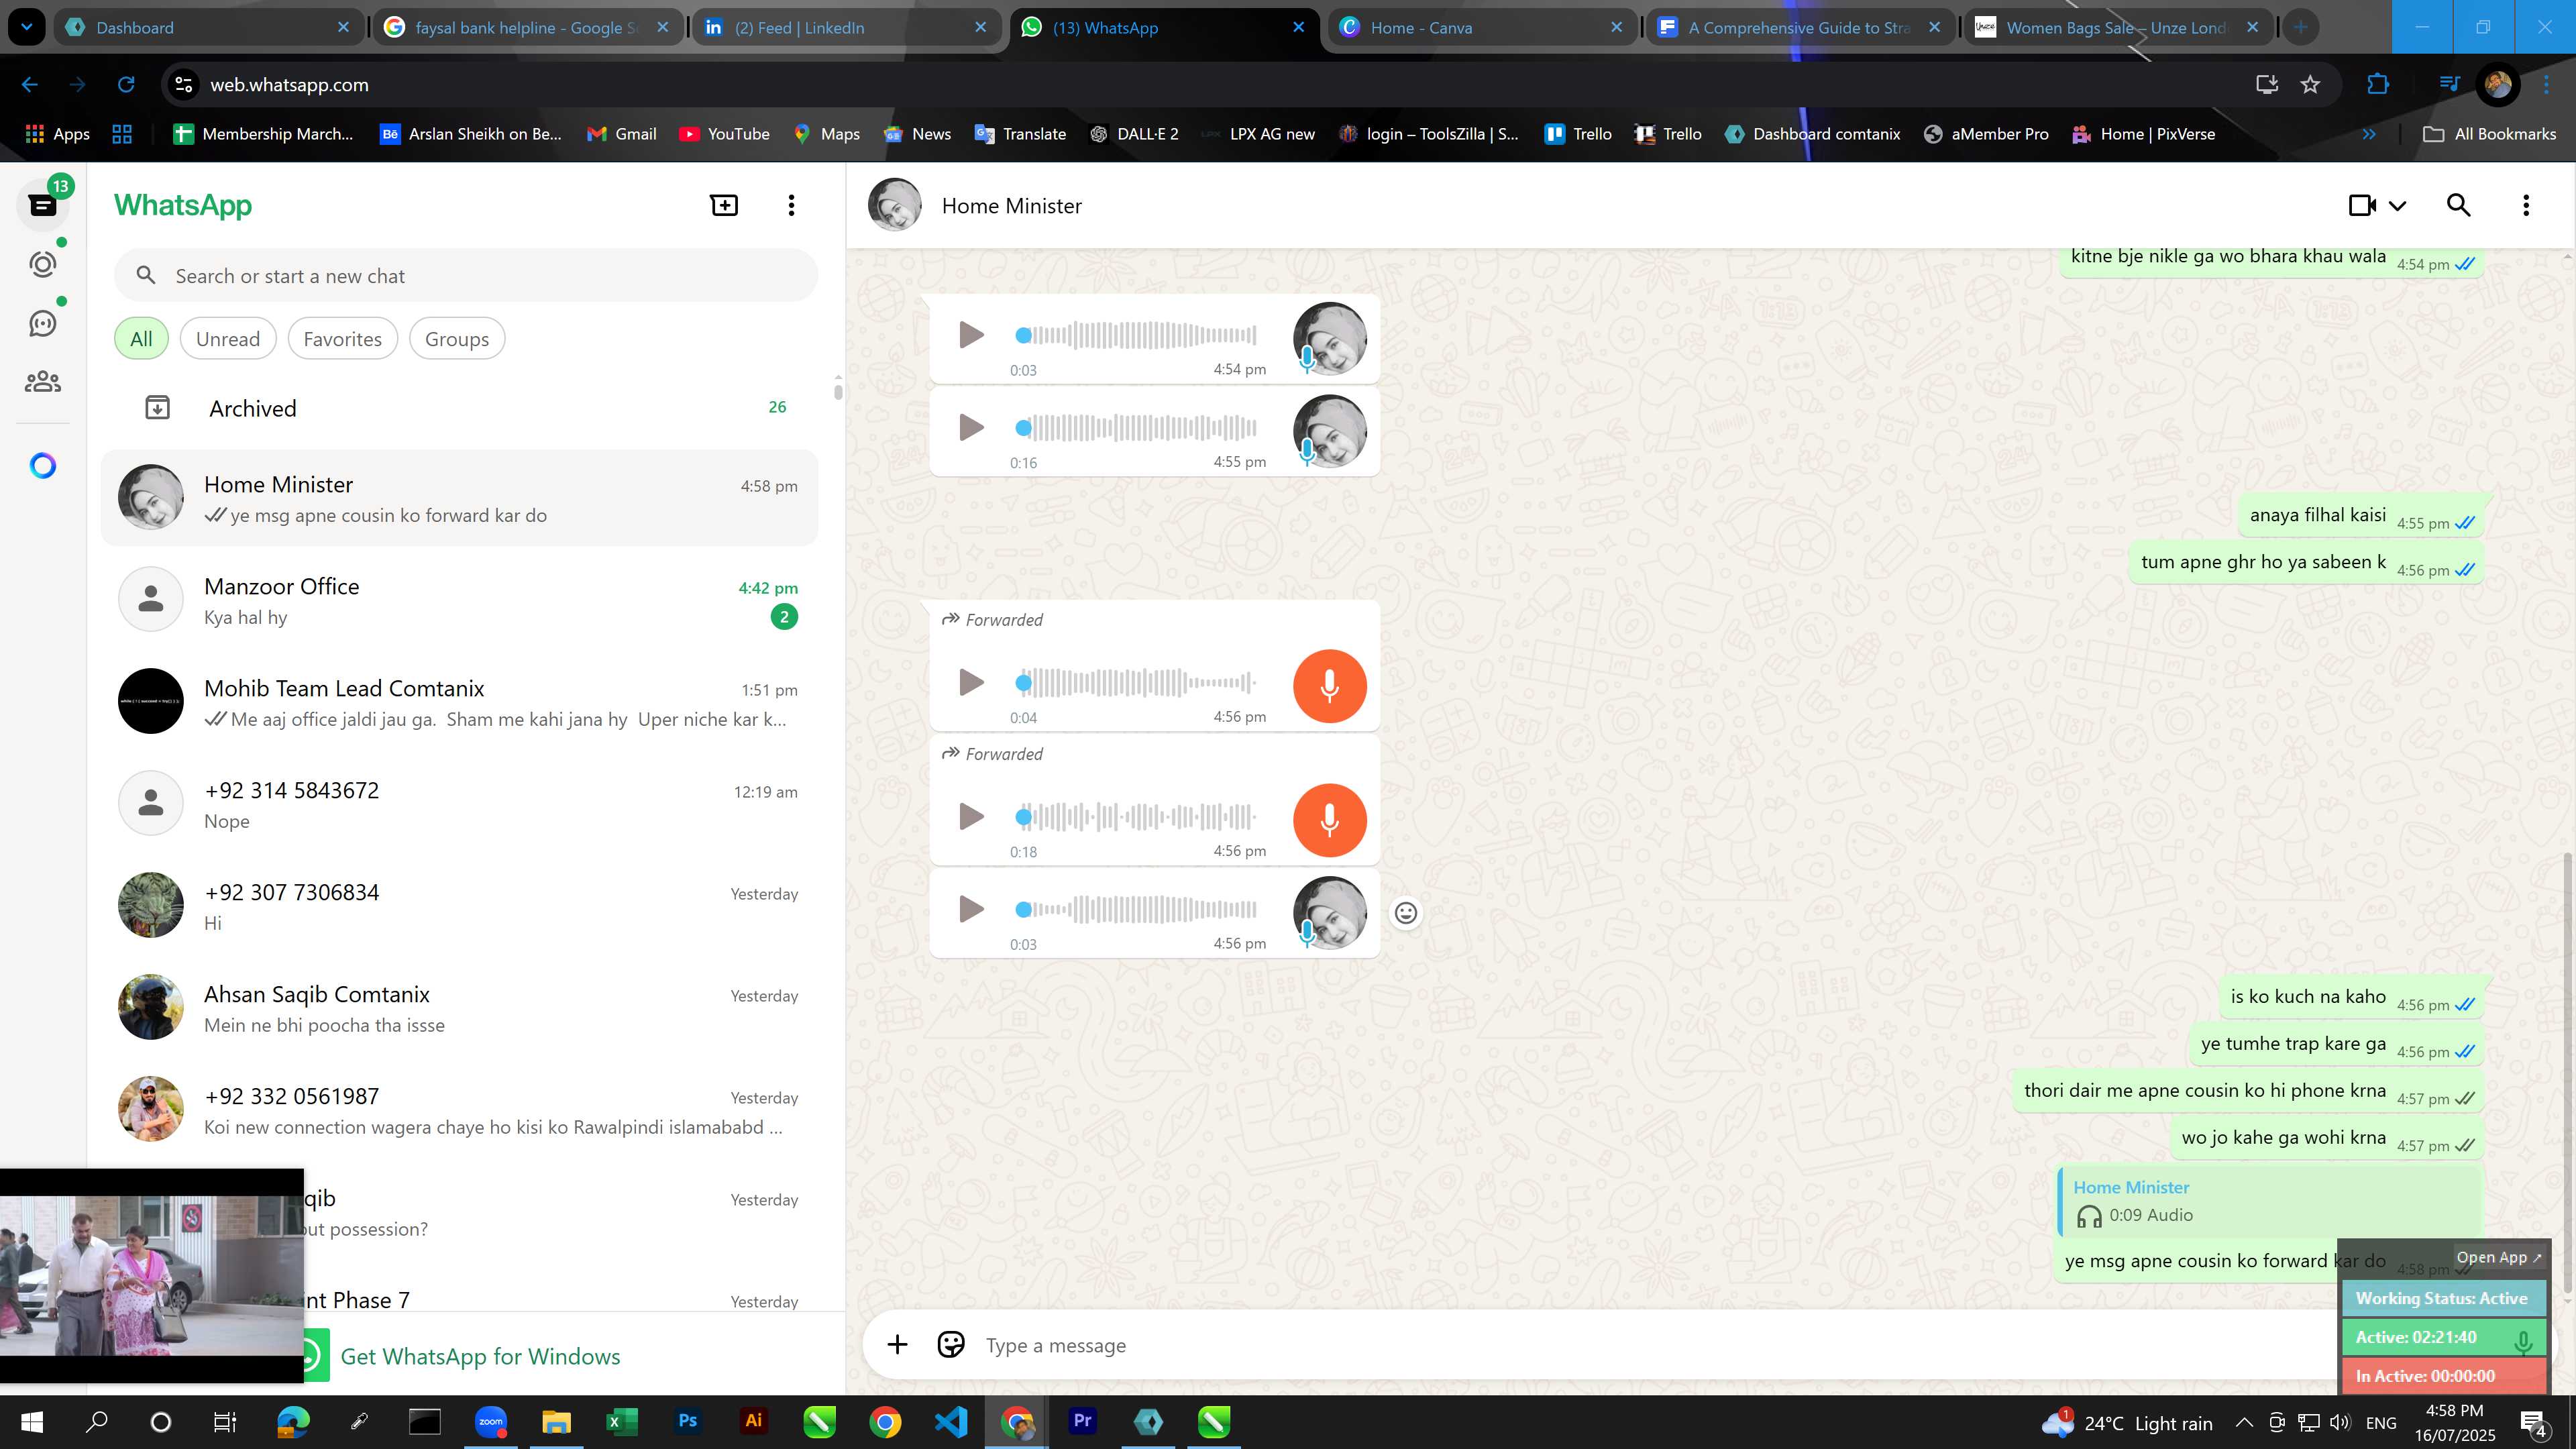Open the Windows Start menu
2576x1449 pixels.
(31, 1421)
